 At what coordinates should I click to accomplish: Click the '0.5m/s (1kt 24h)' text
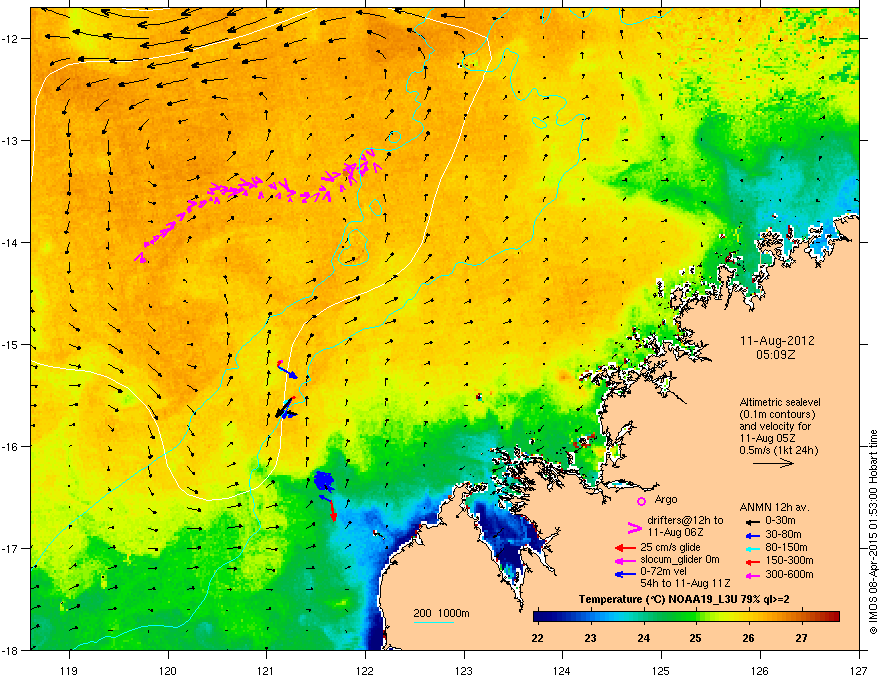[778, 450]
